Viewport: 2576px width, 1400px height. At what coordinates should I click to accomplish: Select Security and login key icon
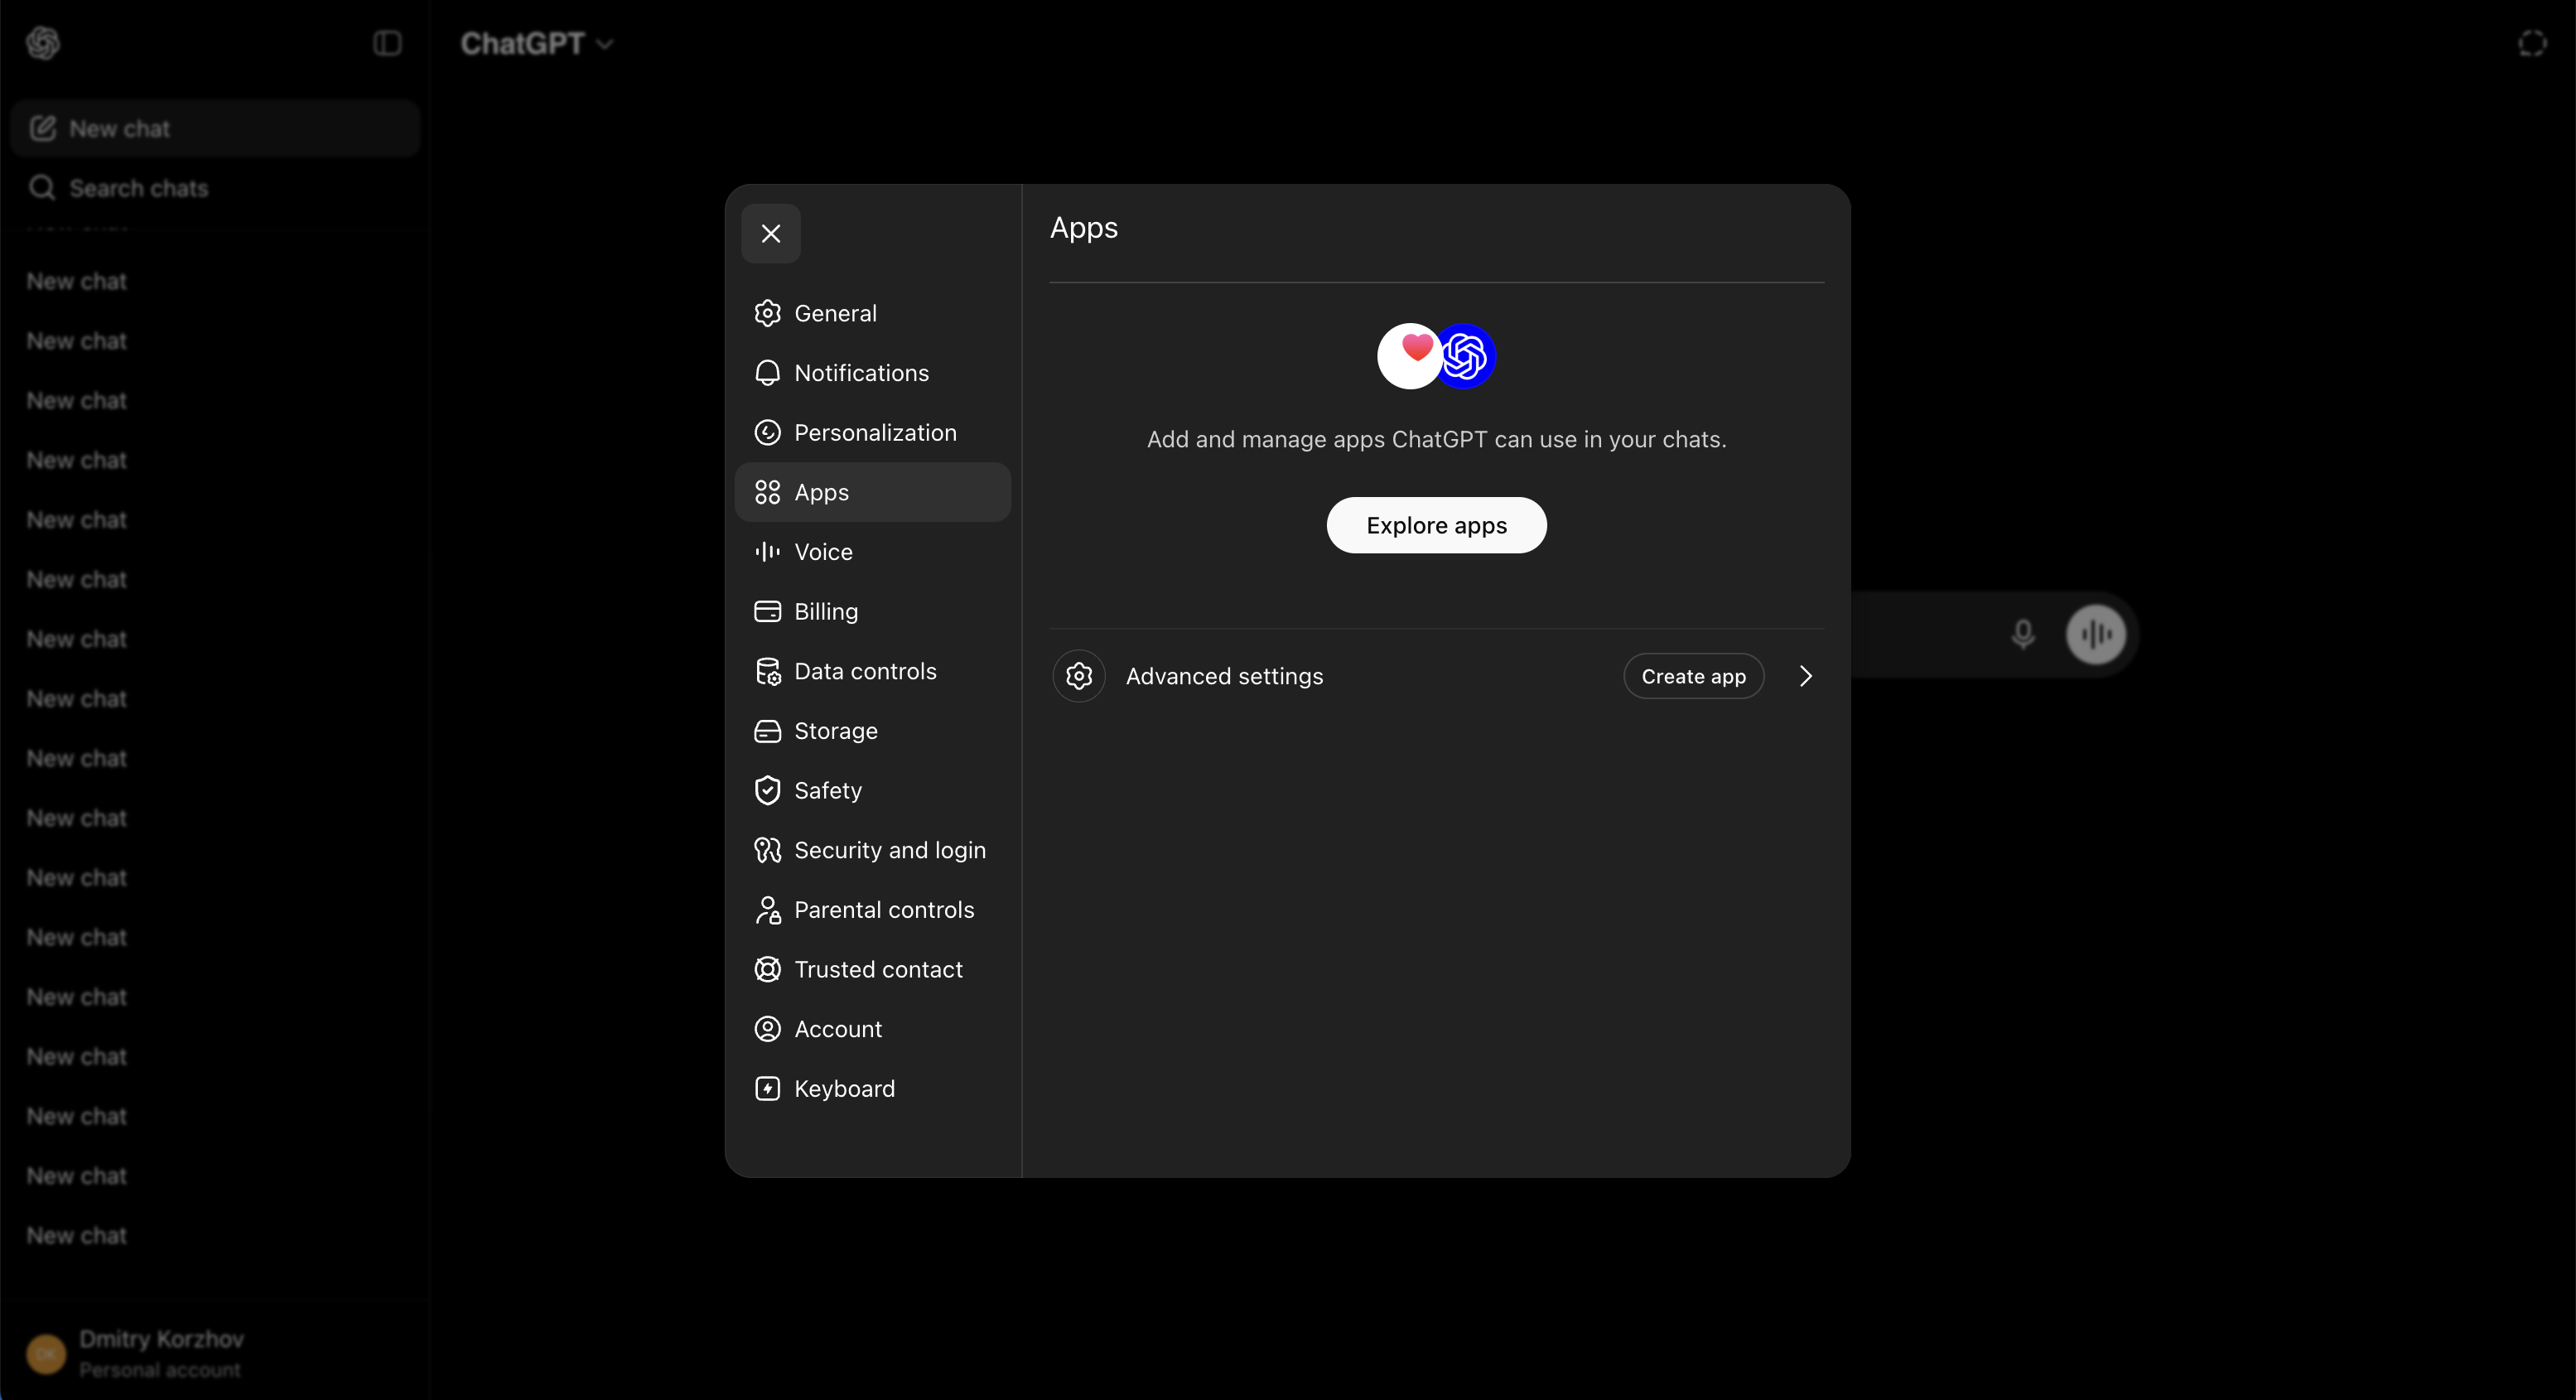pyautogui.click(x=767, y=850)
